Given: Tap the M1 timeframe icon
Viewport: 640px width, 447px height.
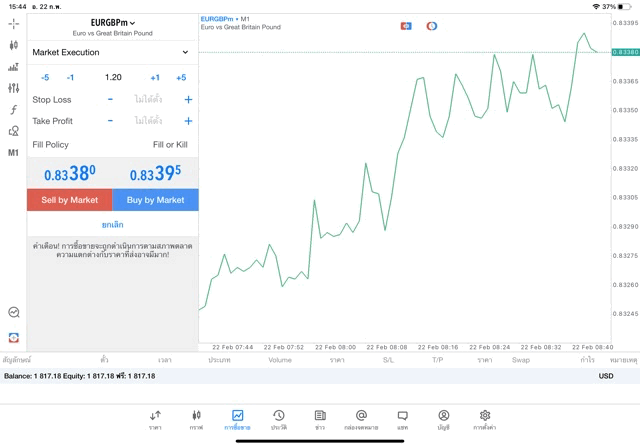Looking at the screenshot, I should (13, 153).
